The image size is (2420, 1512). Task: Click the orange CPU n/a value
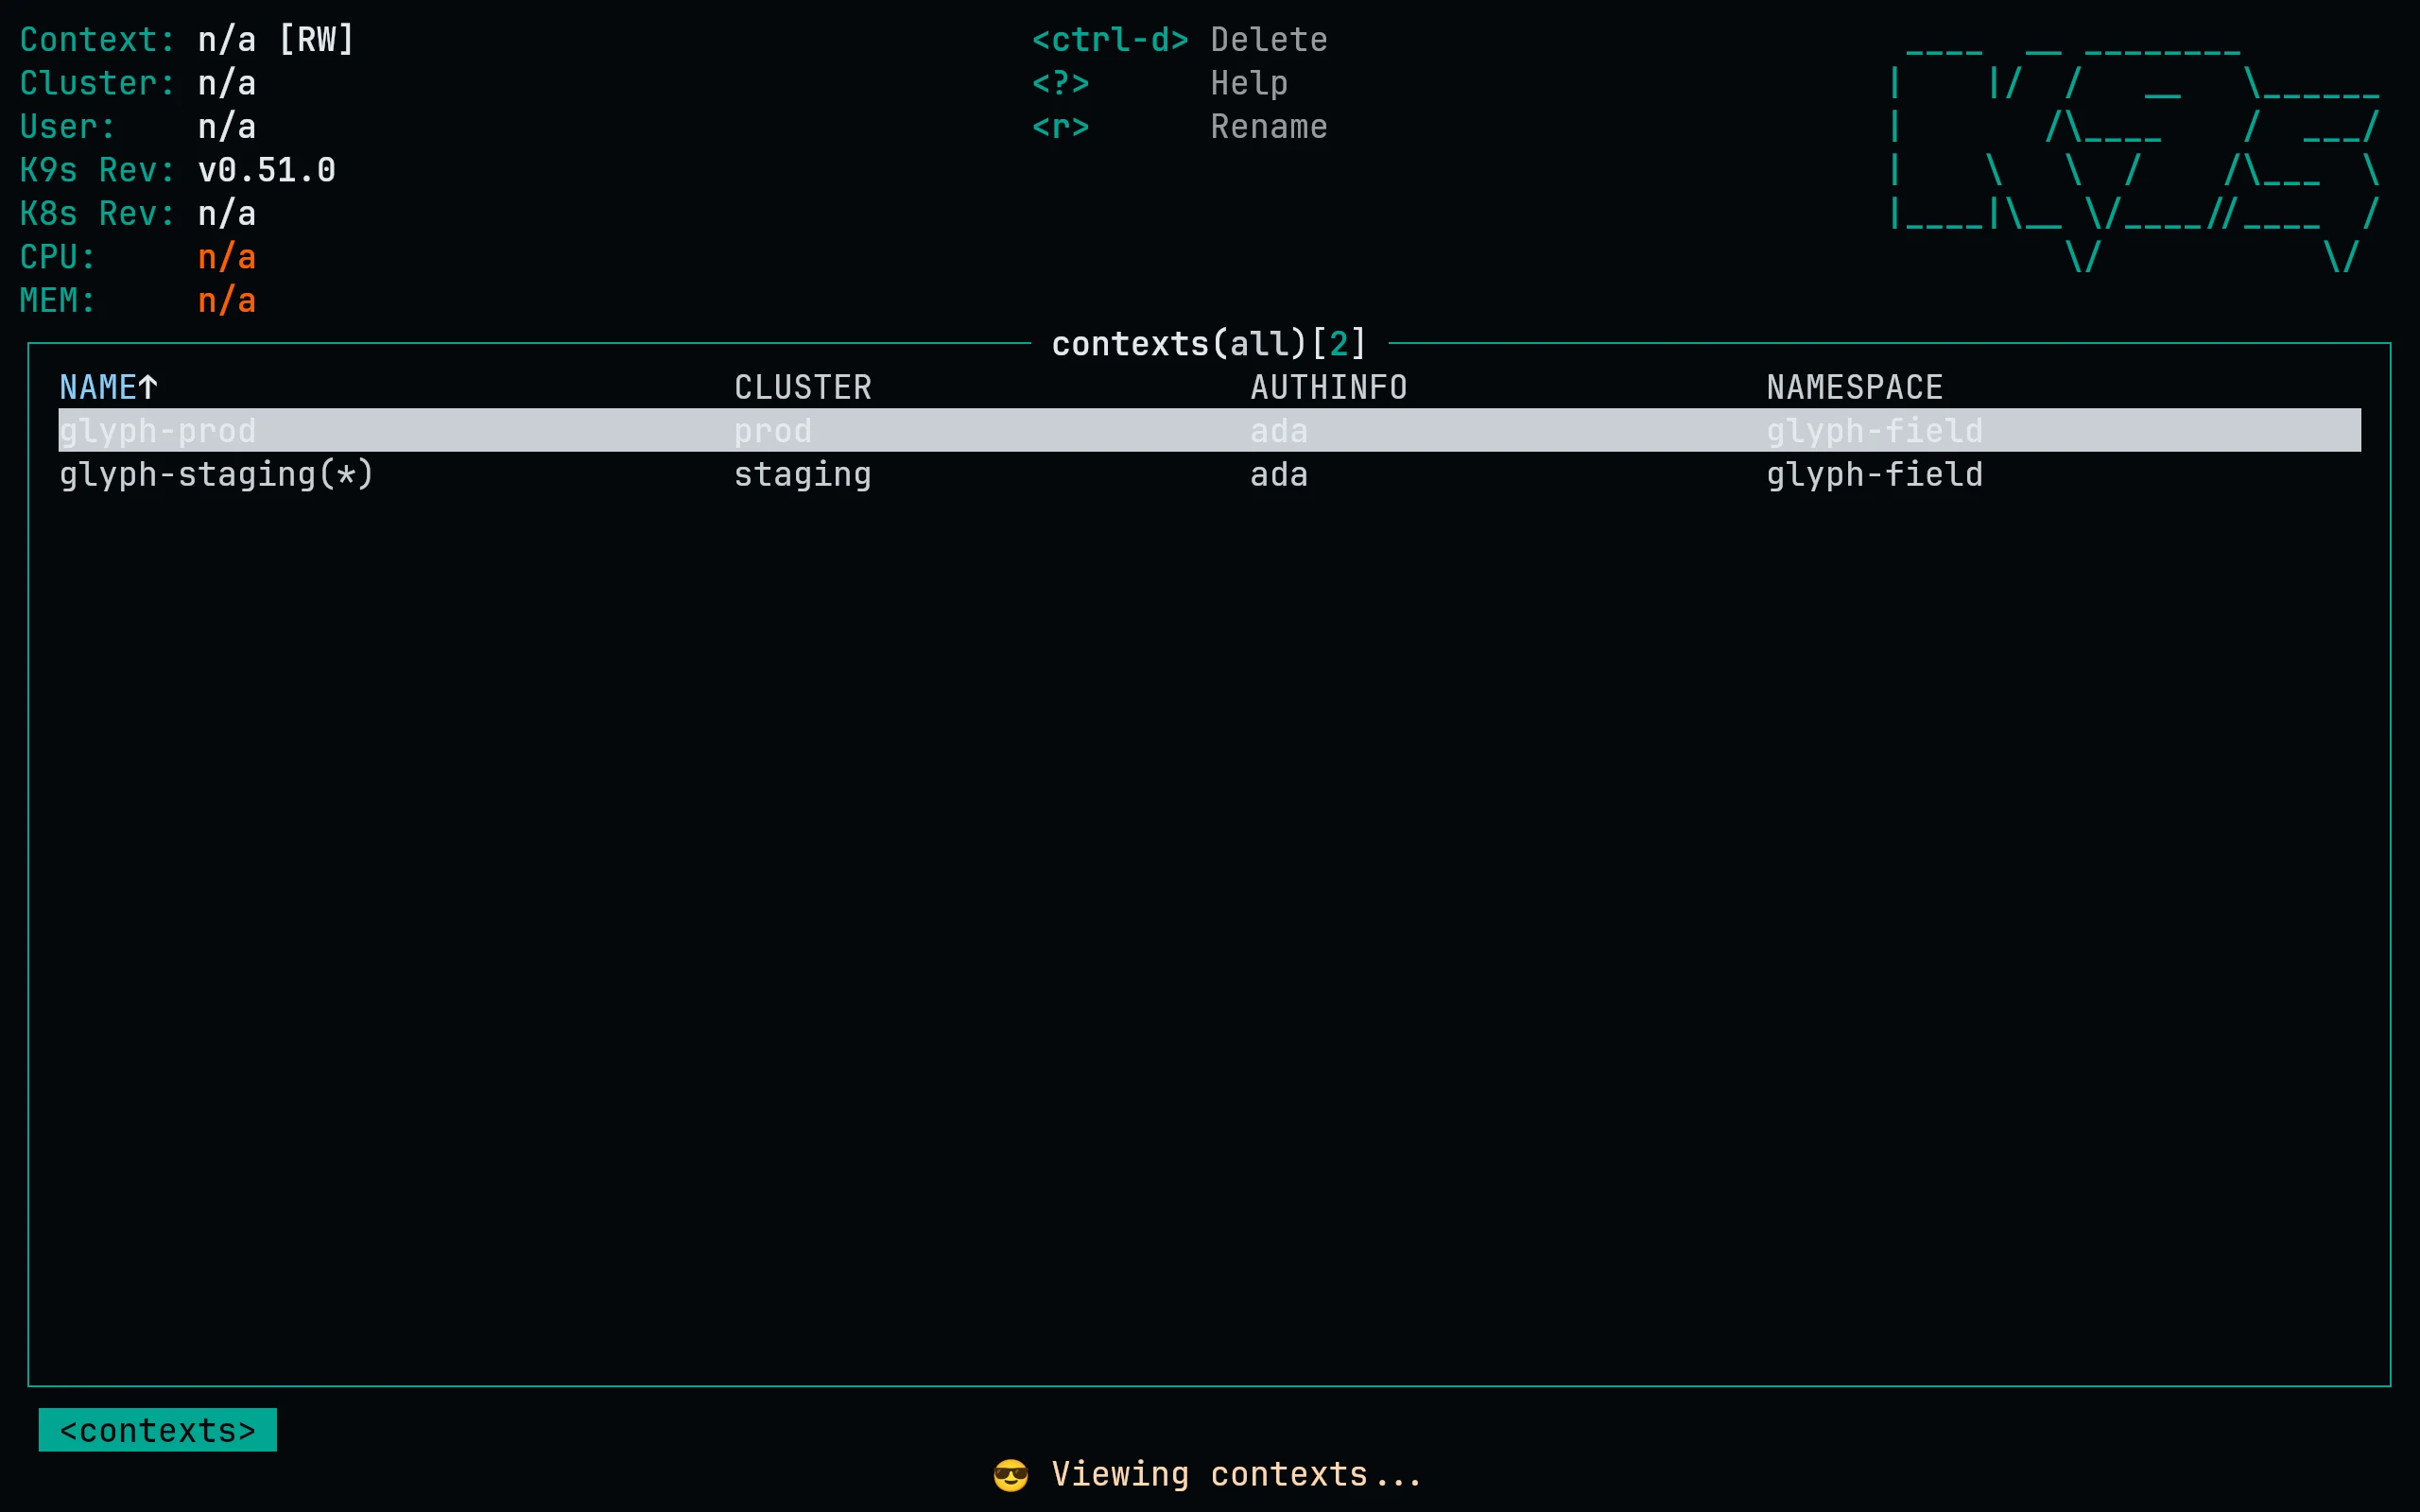pyautogui.click(x=227, y=257)
